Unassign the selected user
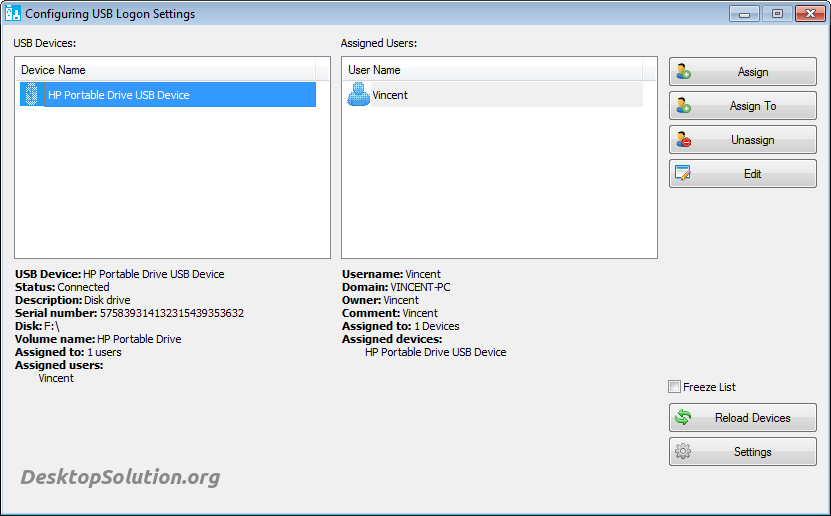Screen dimensions: 831x516 (742, 139)
